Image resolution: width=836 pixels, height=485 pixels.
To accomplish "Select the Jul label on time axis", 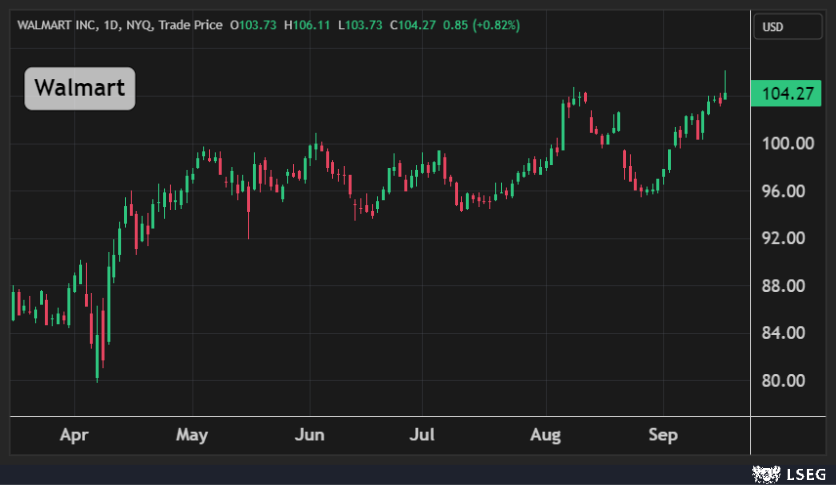I will (x=425, y=435).
